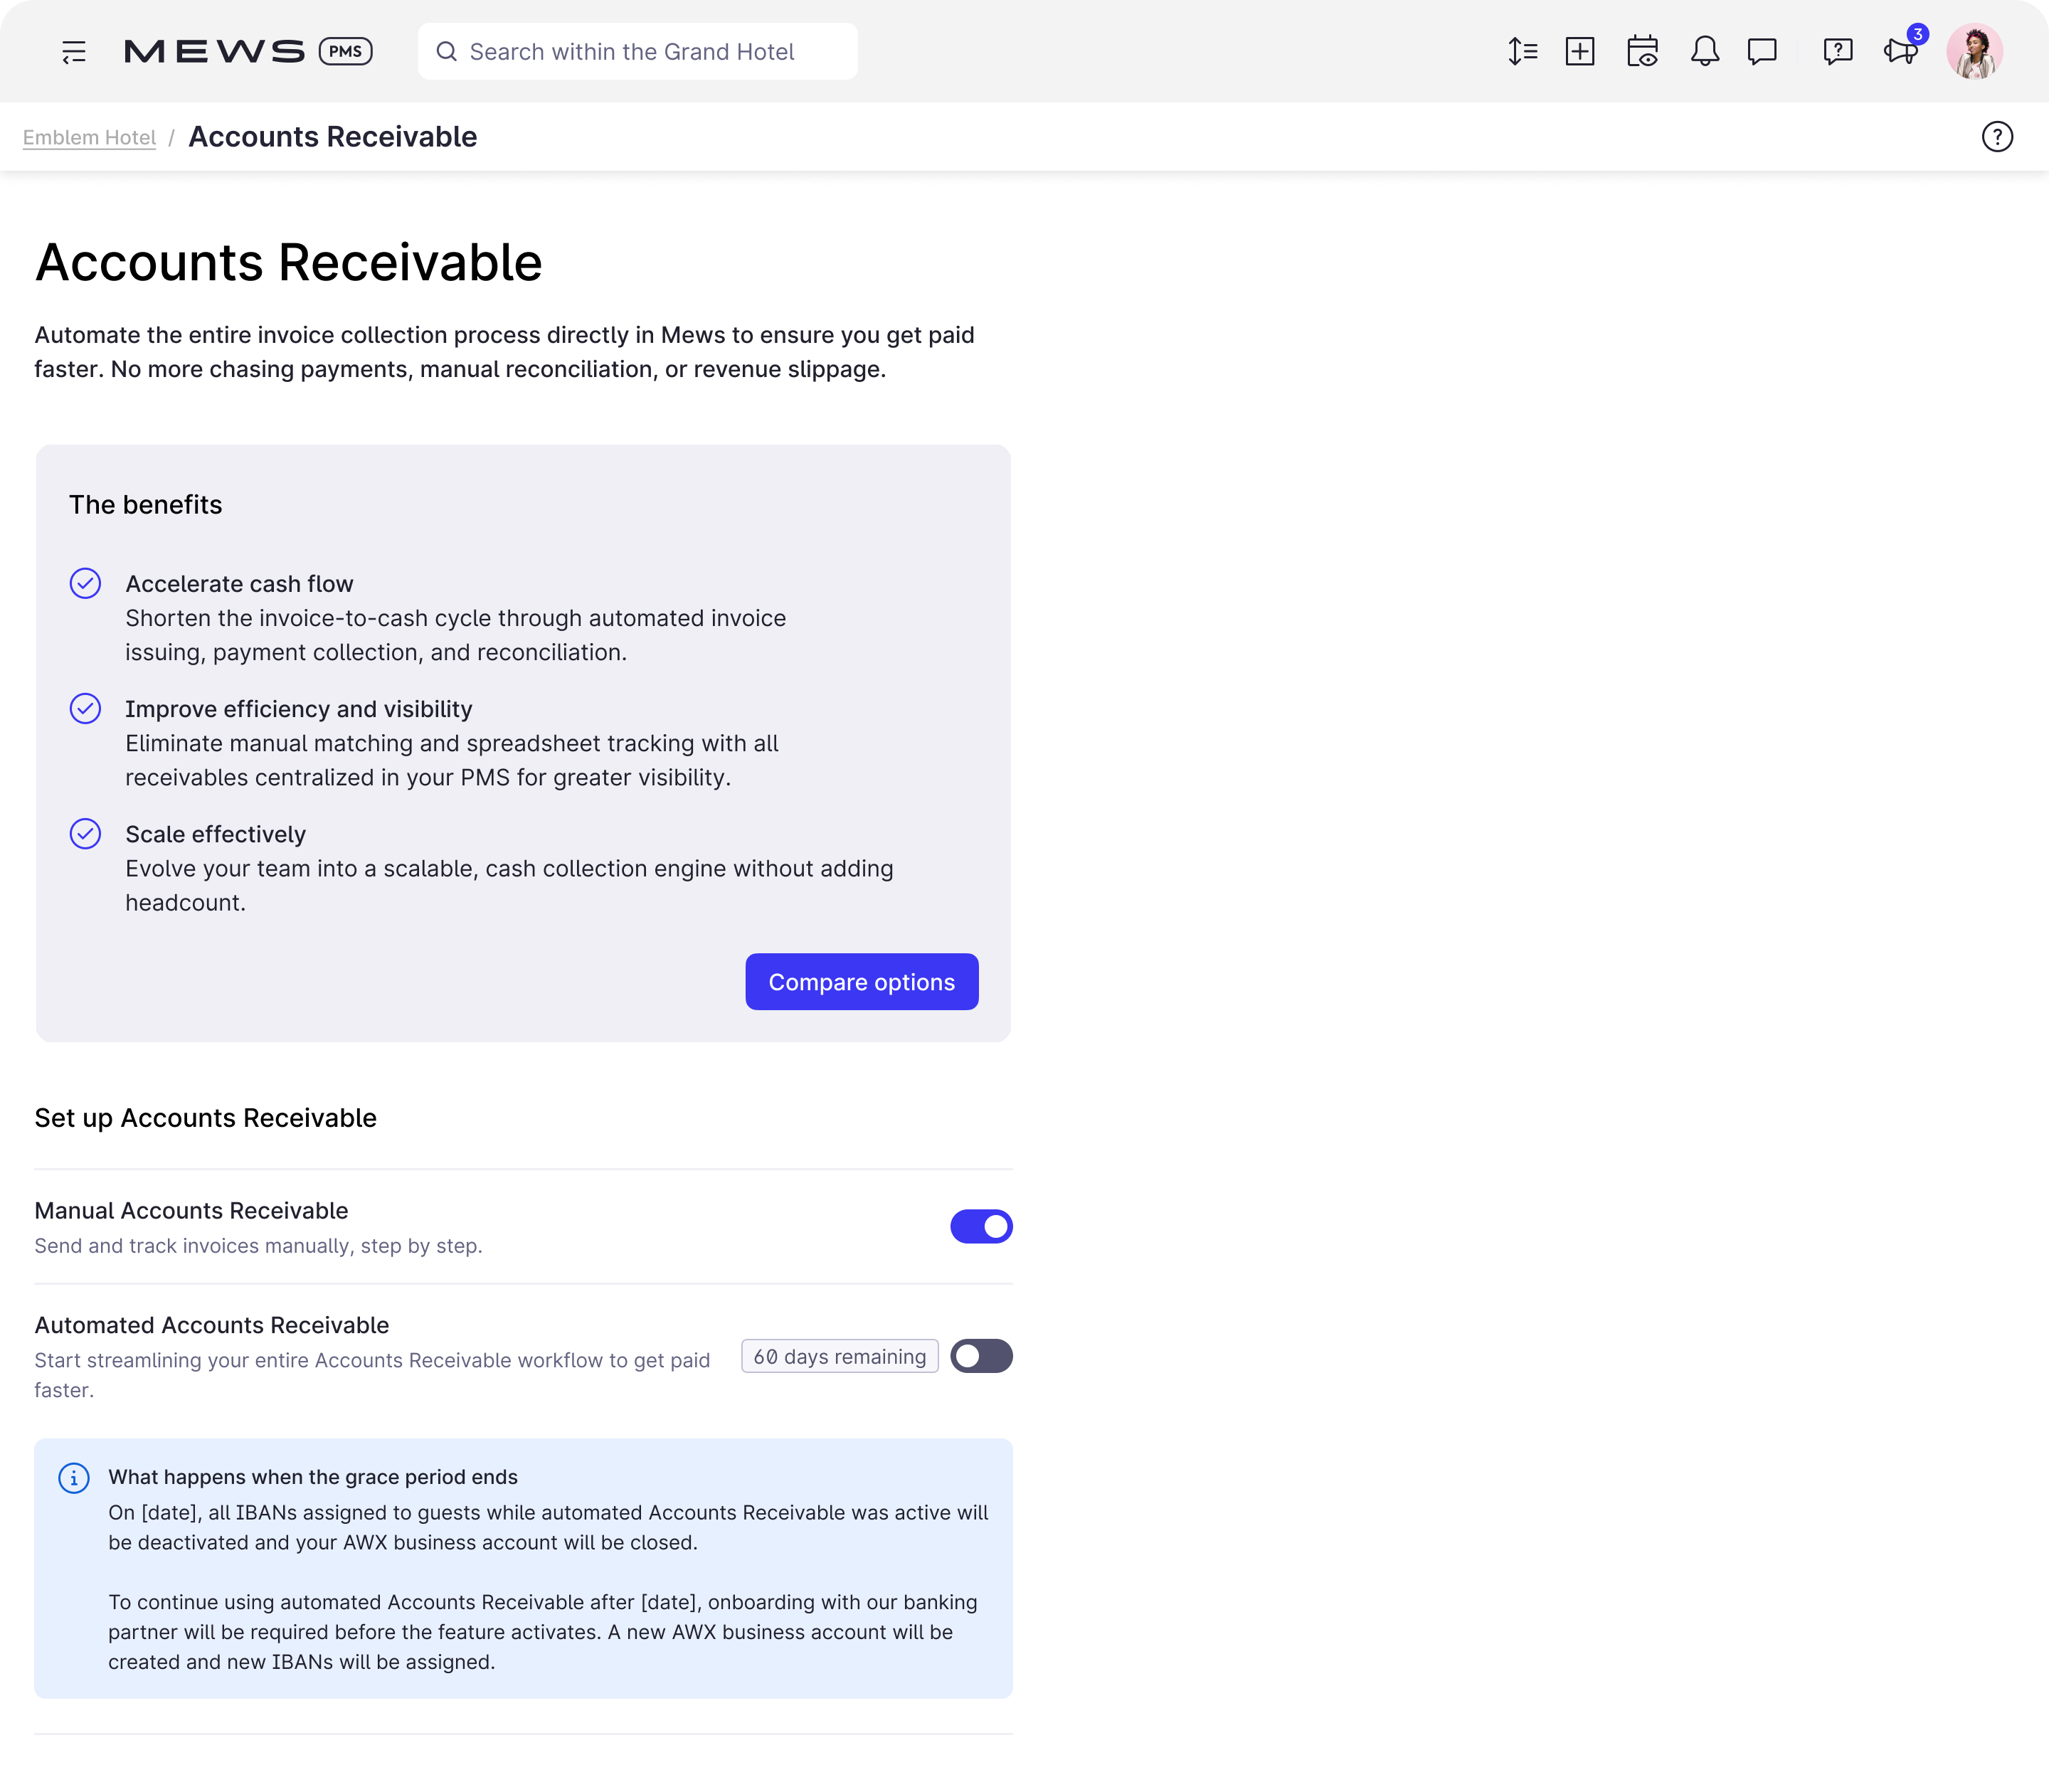Open announcements megaphone with badge
This screenshot has height=1792, width=2049.
(x=1903, y=48)
